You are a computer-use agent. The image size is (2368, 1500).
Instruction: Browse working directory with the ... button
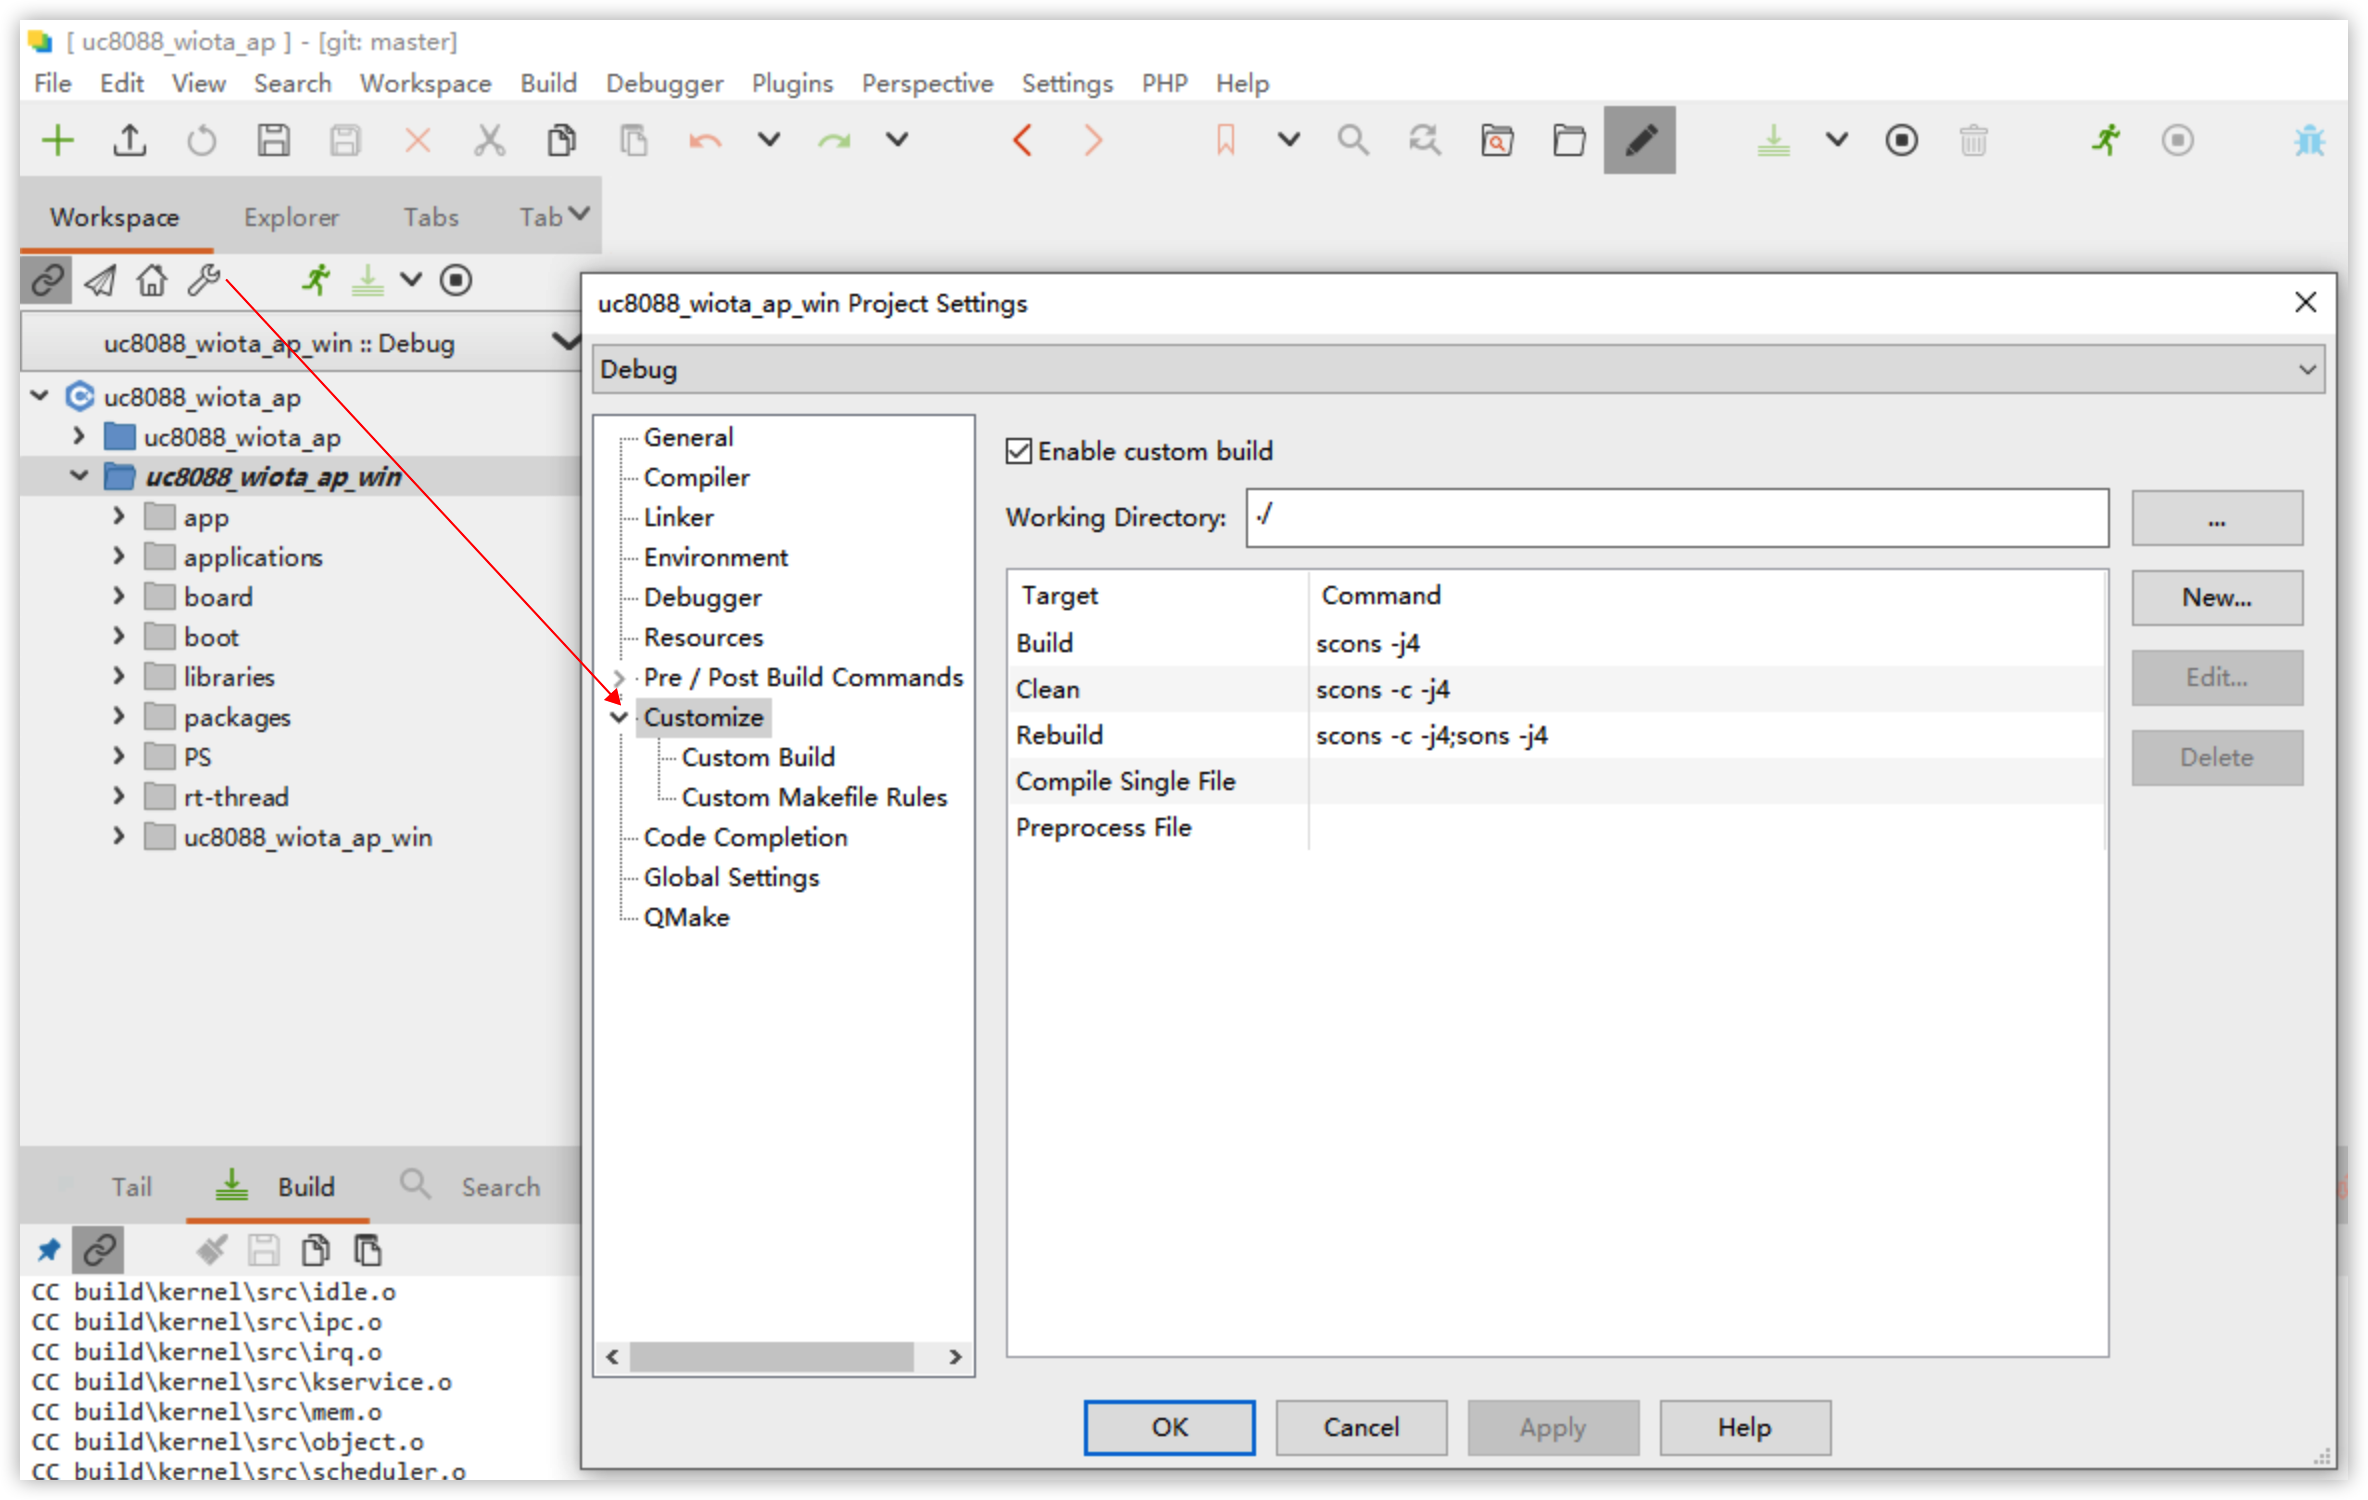pyautogui.click(x=2217, y=518)
